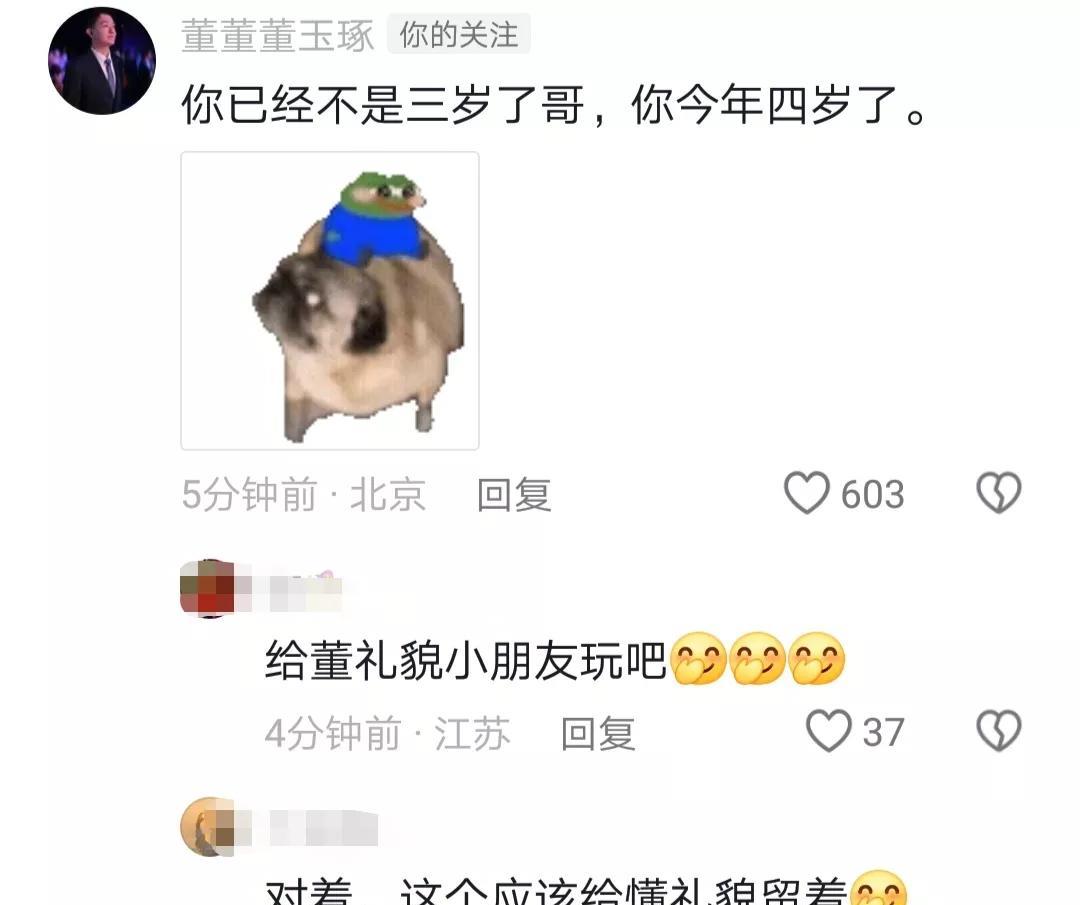The image size is (1080, 905).
Task: Tap the 37 like count
Action: [884, 732]
